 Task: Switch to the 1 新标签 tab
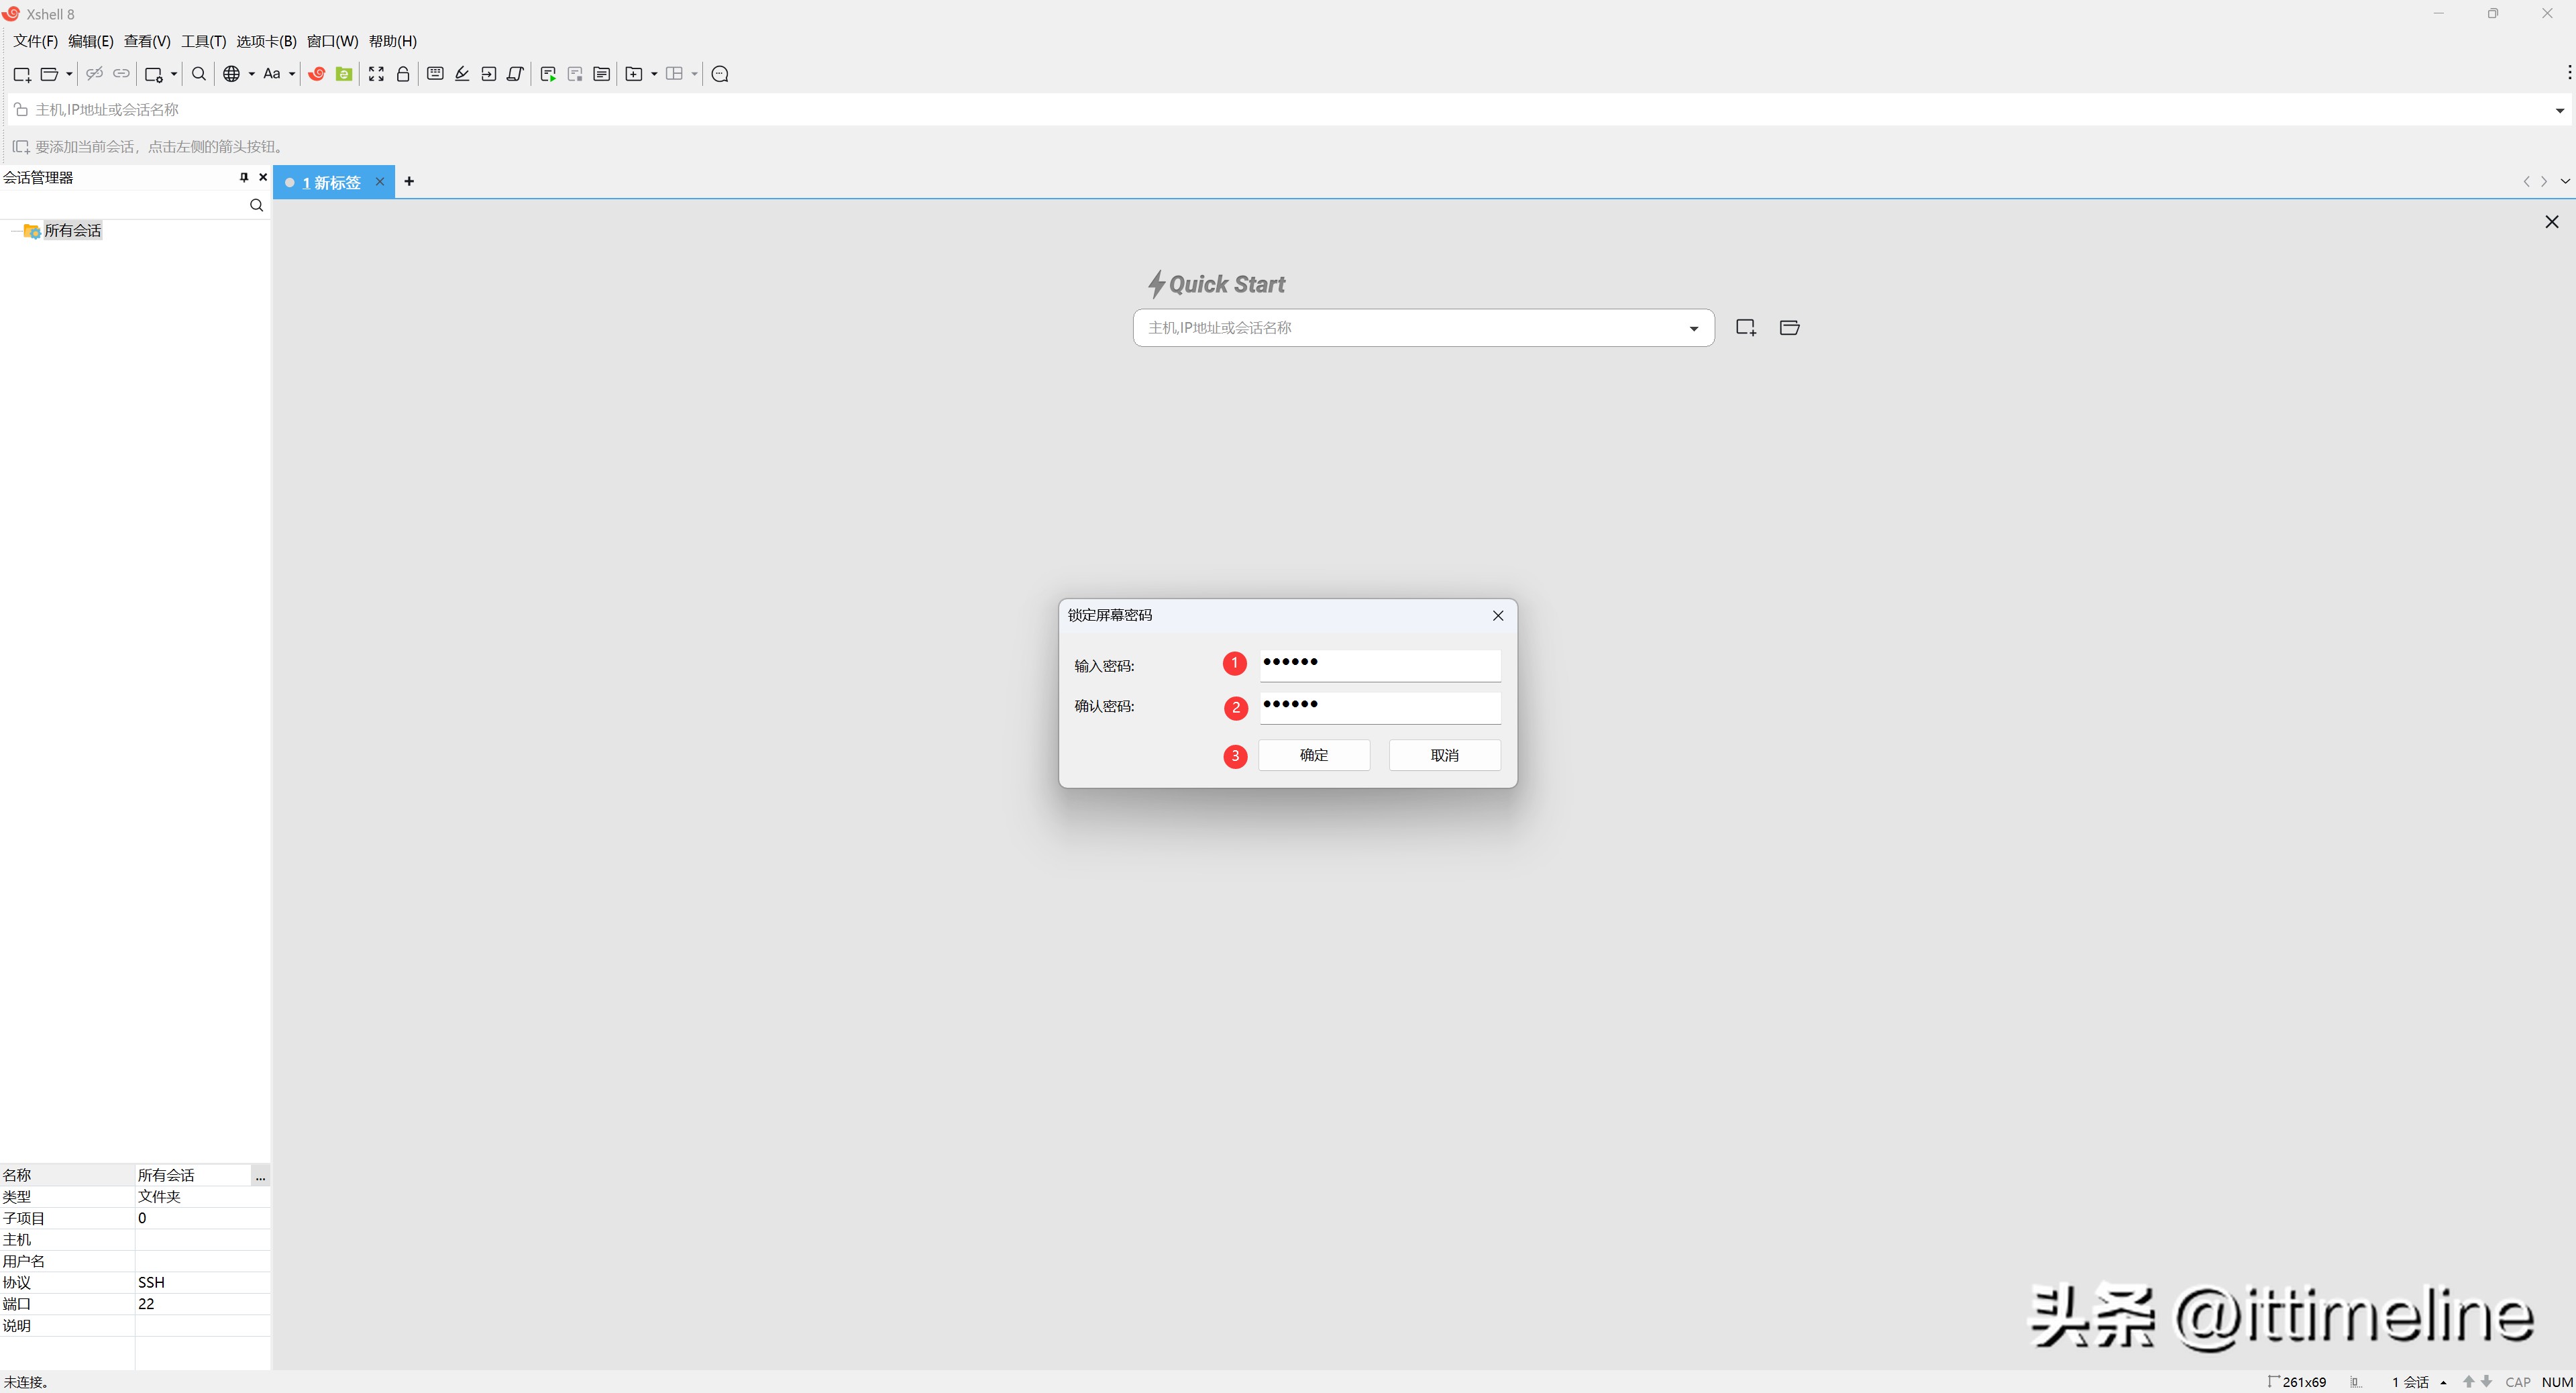pos(331,183)
